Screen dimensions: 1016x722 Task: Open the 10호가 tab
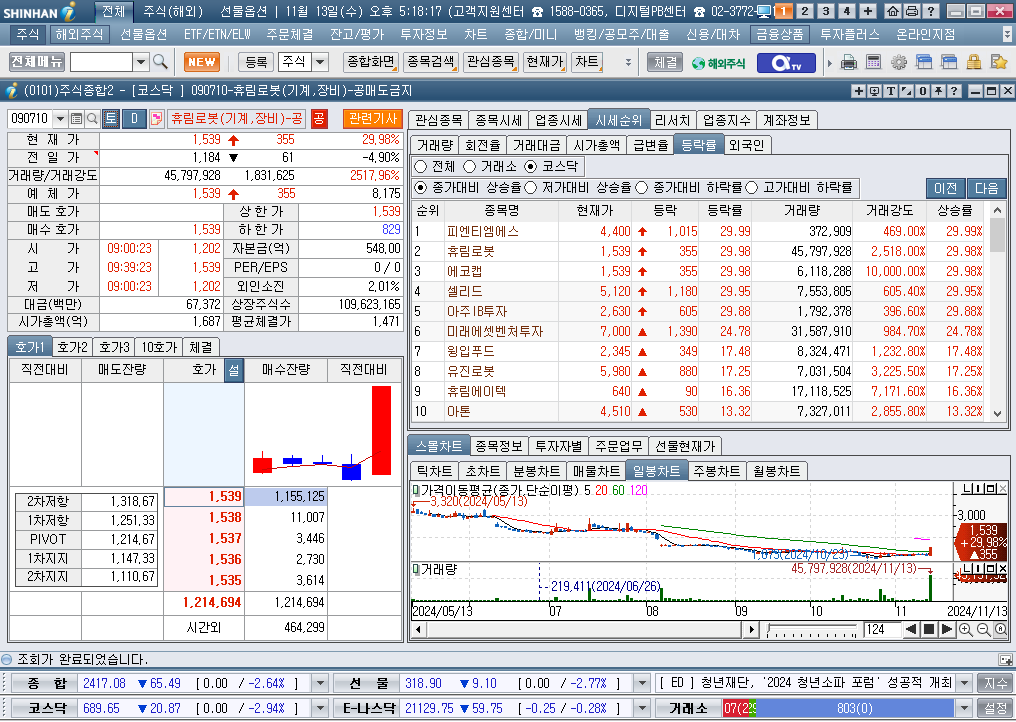point(159,347)
